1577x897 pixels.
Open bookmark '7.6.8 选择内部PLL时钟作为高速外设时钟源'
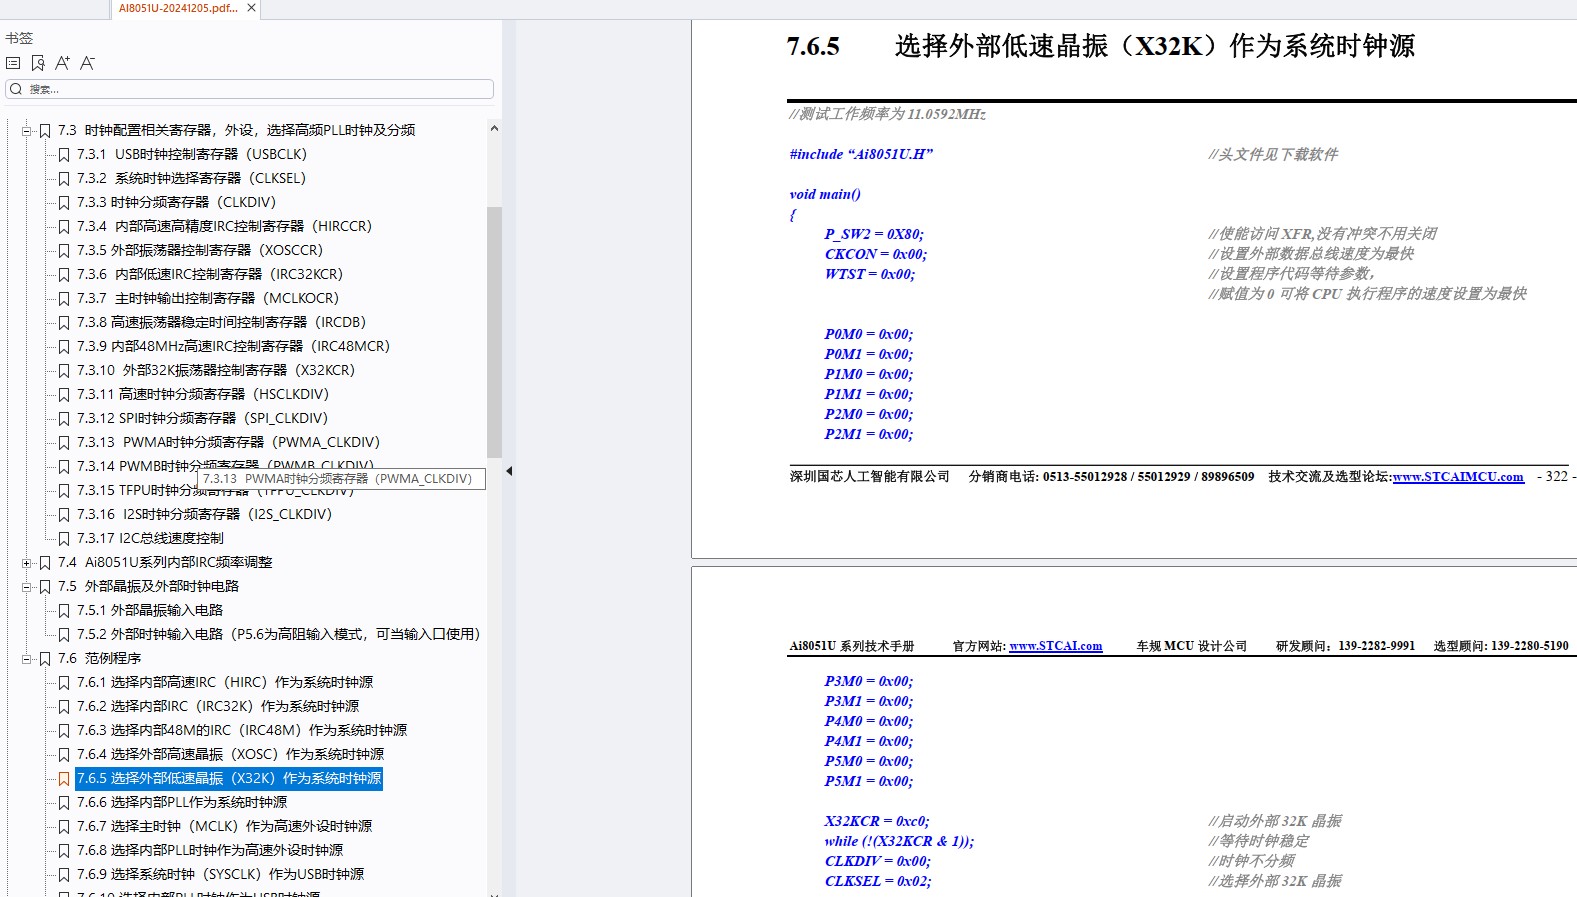[x=210, y=850]
